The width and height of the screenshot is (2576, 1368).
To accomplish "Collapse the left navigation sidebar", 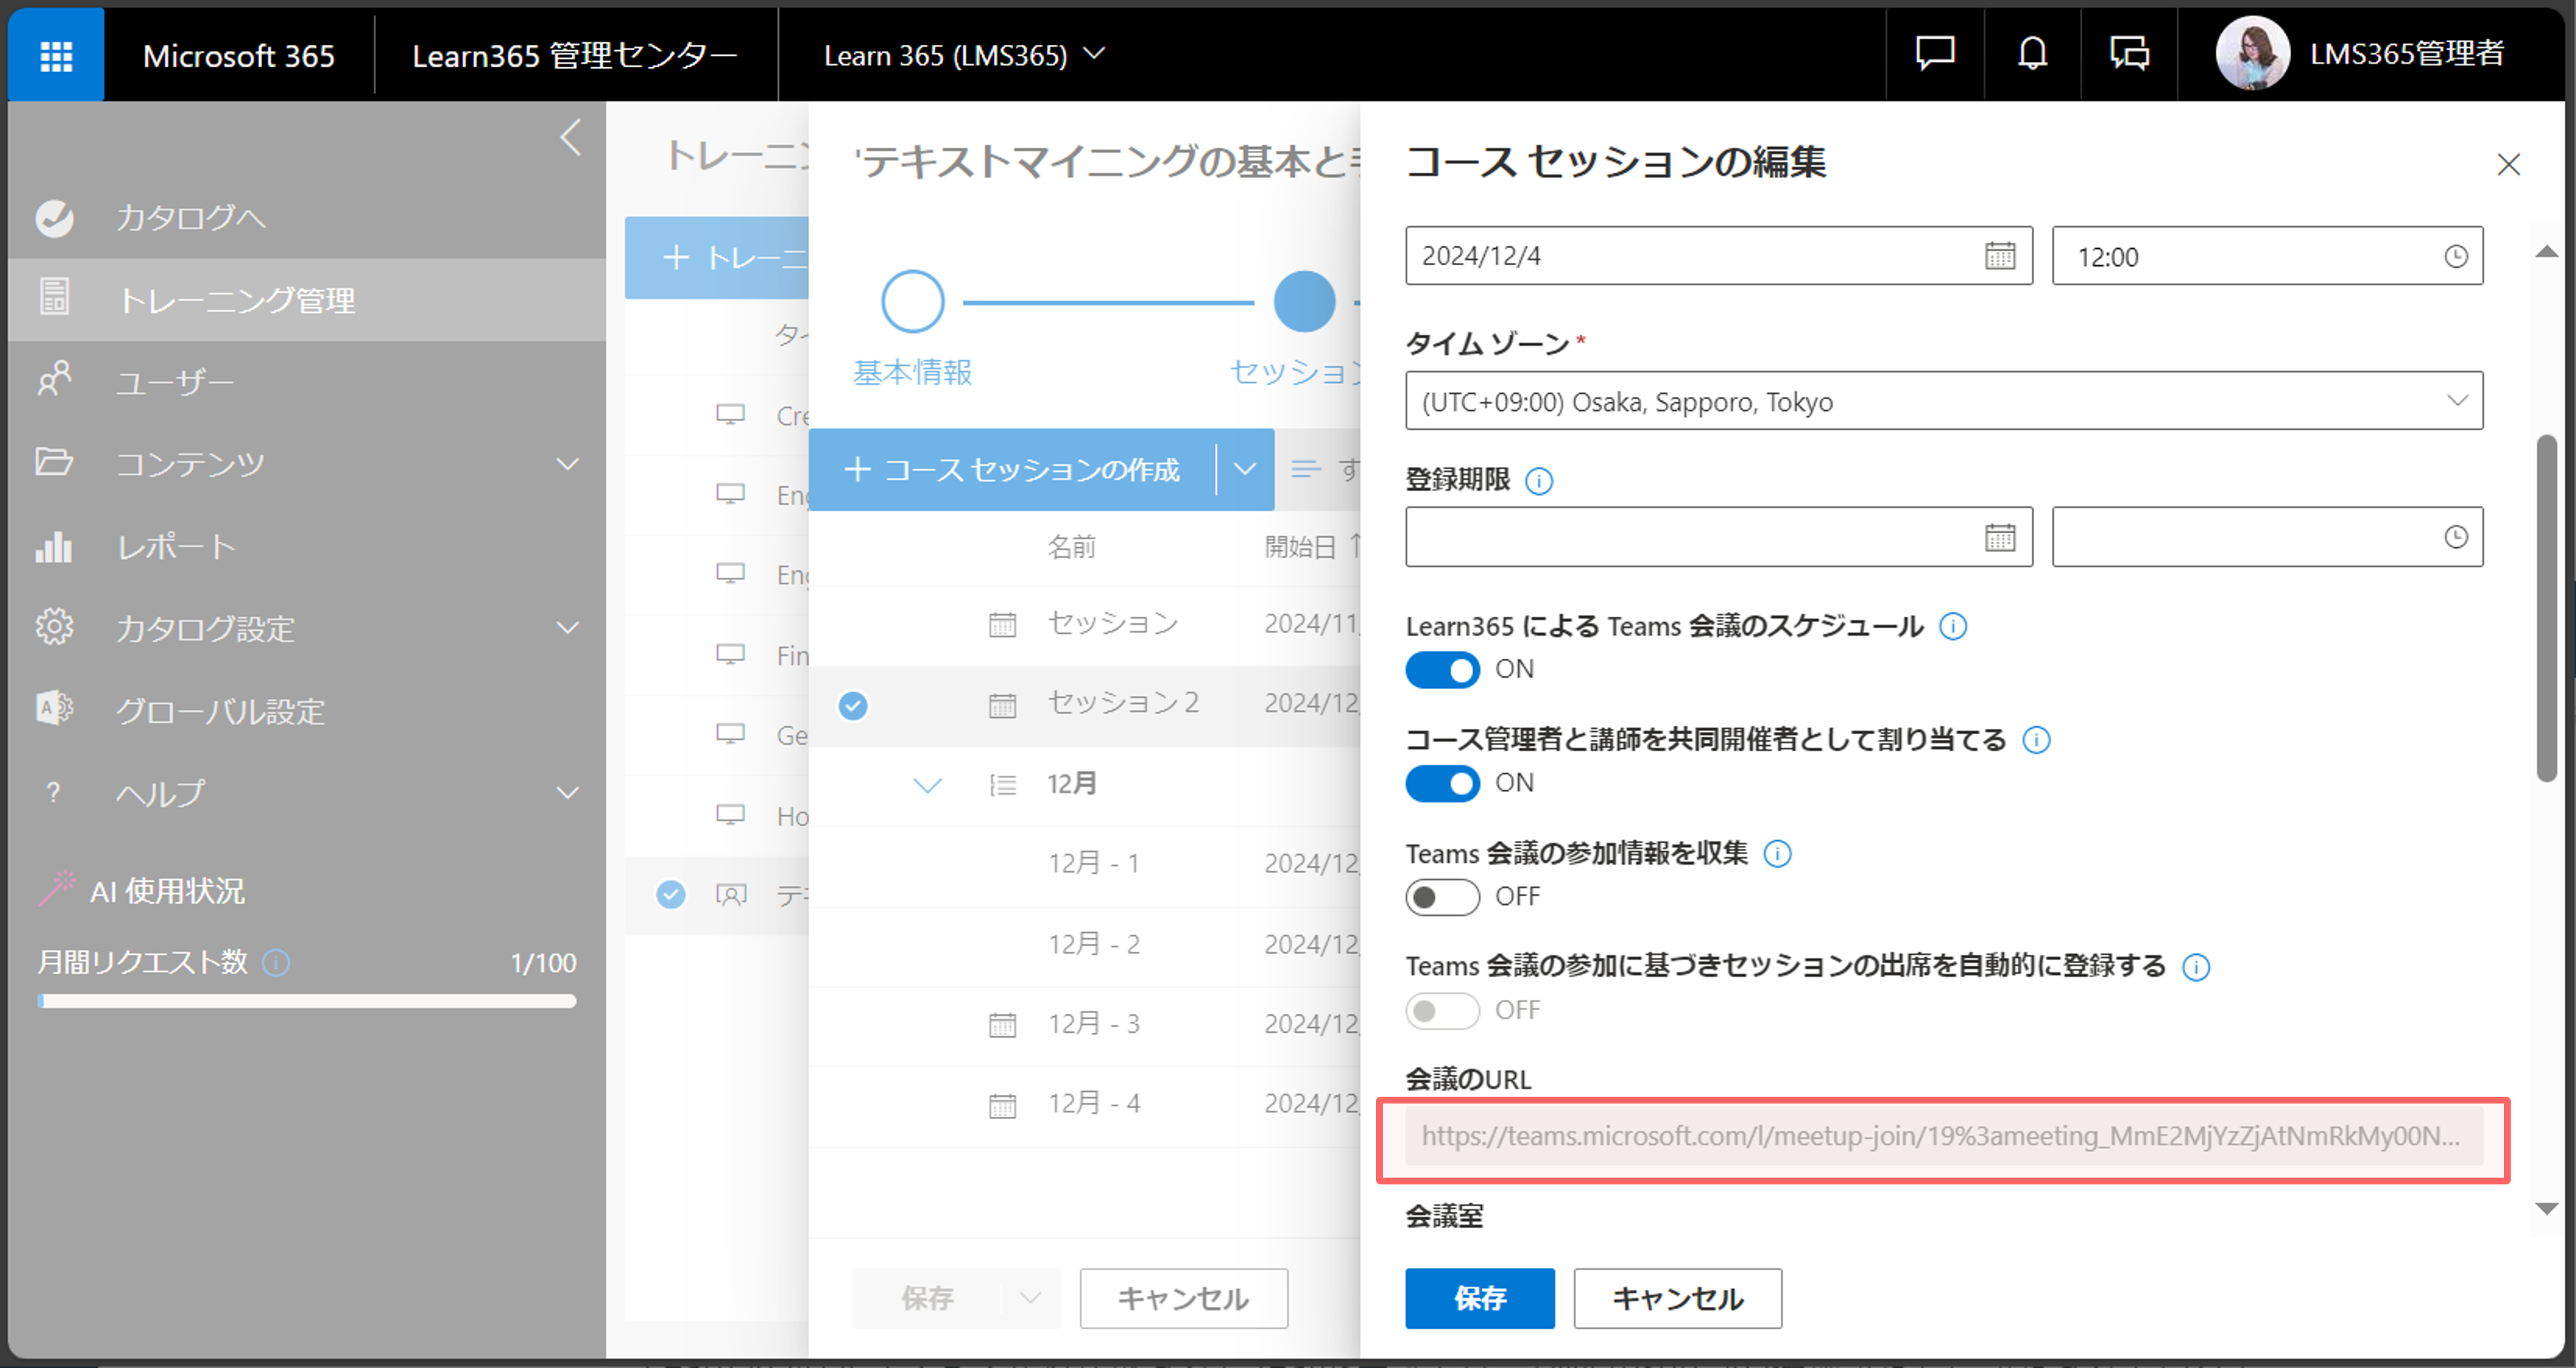I will click(x=571, y=138).
